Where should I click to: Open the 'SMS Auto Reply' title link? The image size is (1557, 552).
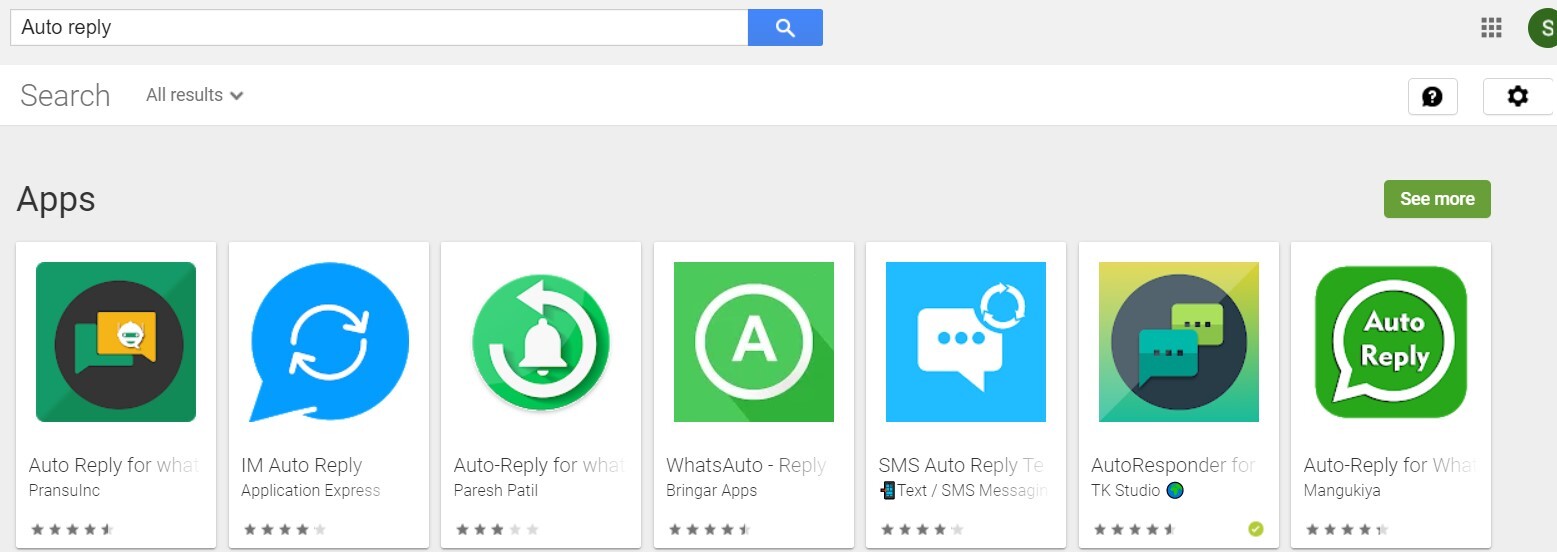pos(962,465)
